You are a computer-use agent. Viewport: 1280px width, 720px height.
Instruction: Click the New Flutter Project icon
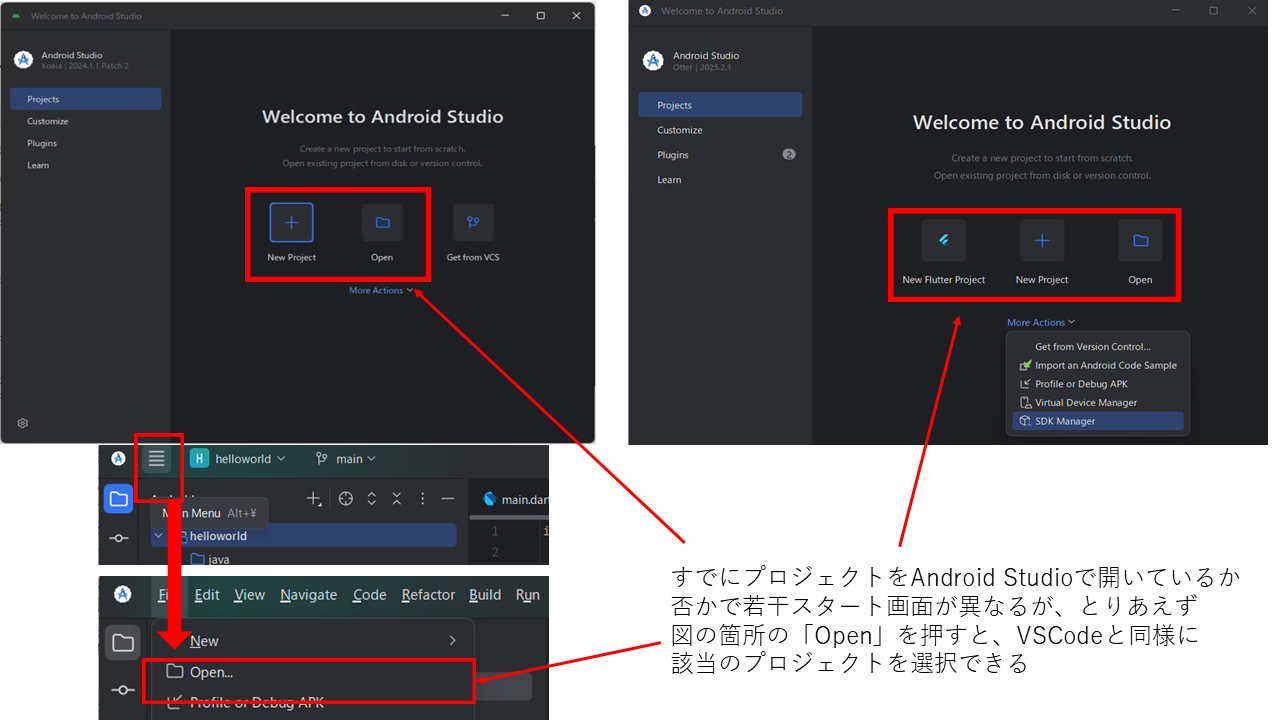point(943,240)
